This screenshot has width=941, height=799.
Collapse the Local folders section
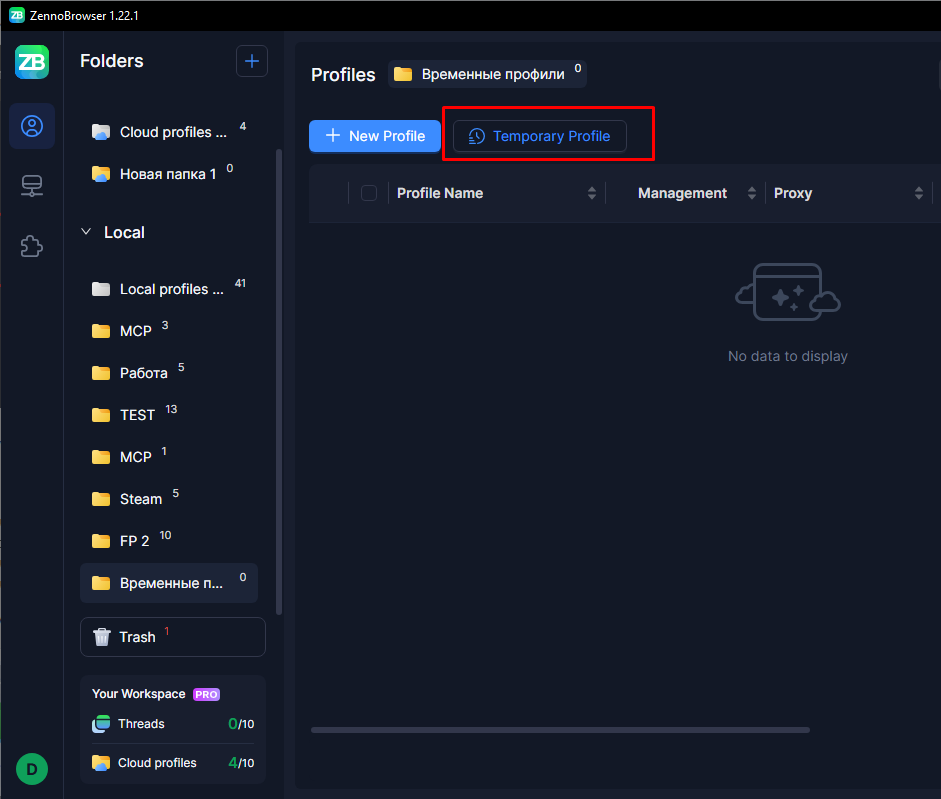pyautogui.click(x=86, y=232)
